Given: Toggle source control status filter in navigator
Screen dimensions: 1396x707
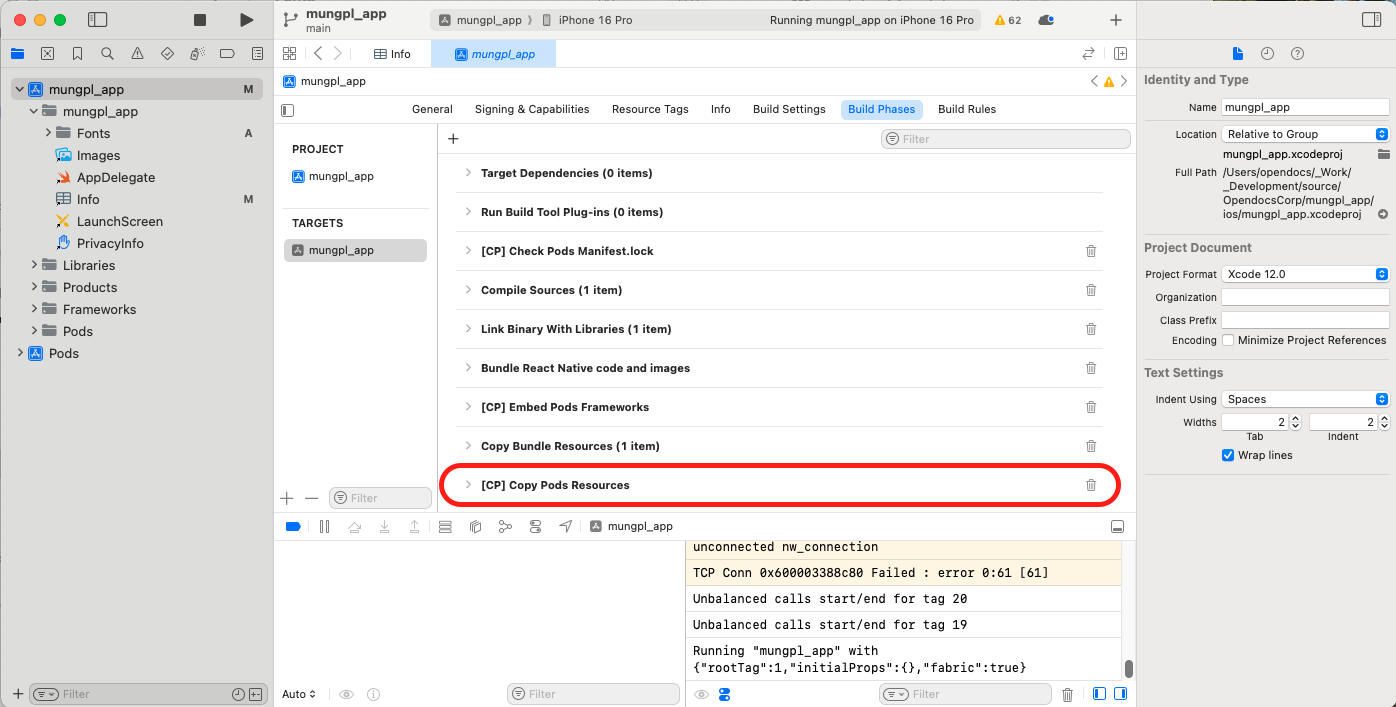Looking at the screenshot, I should [256, 694].
